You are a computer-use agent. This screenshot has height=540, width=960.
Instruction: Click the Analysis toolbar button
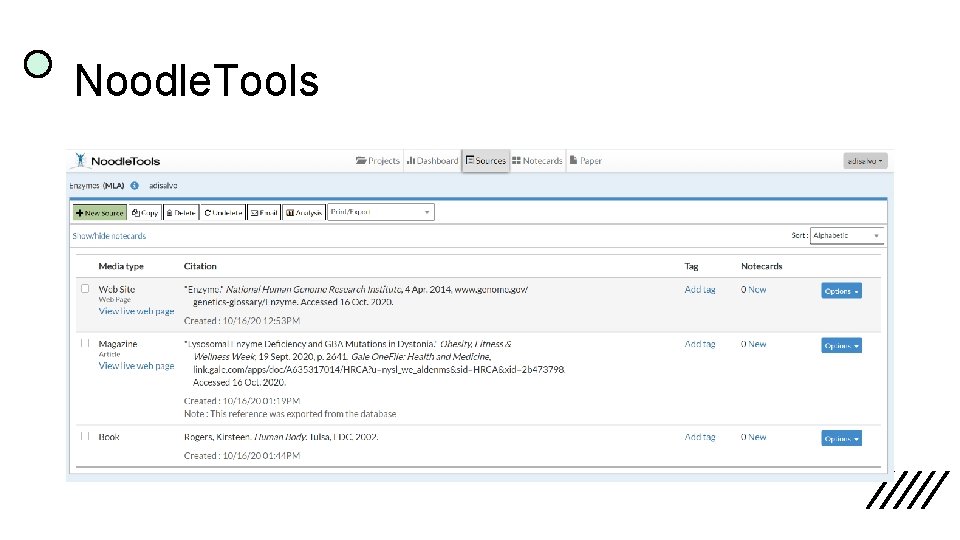304,212
